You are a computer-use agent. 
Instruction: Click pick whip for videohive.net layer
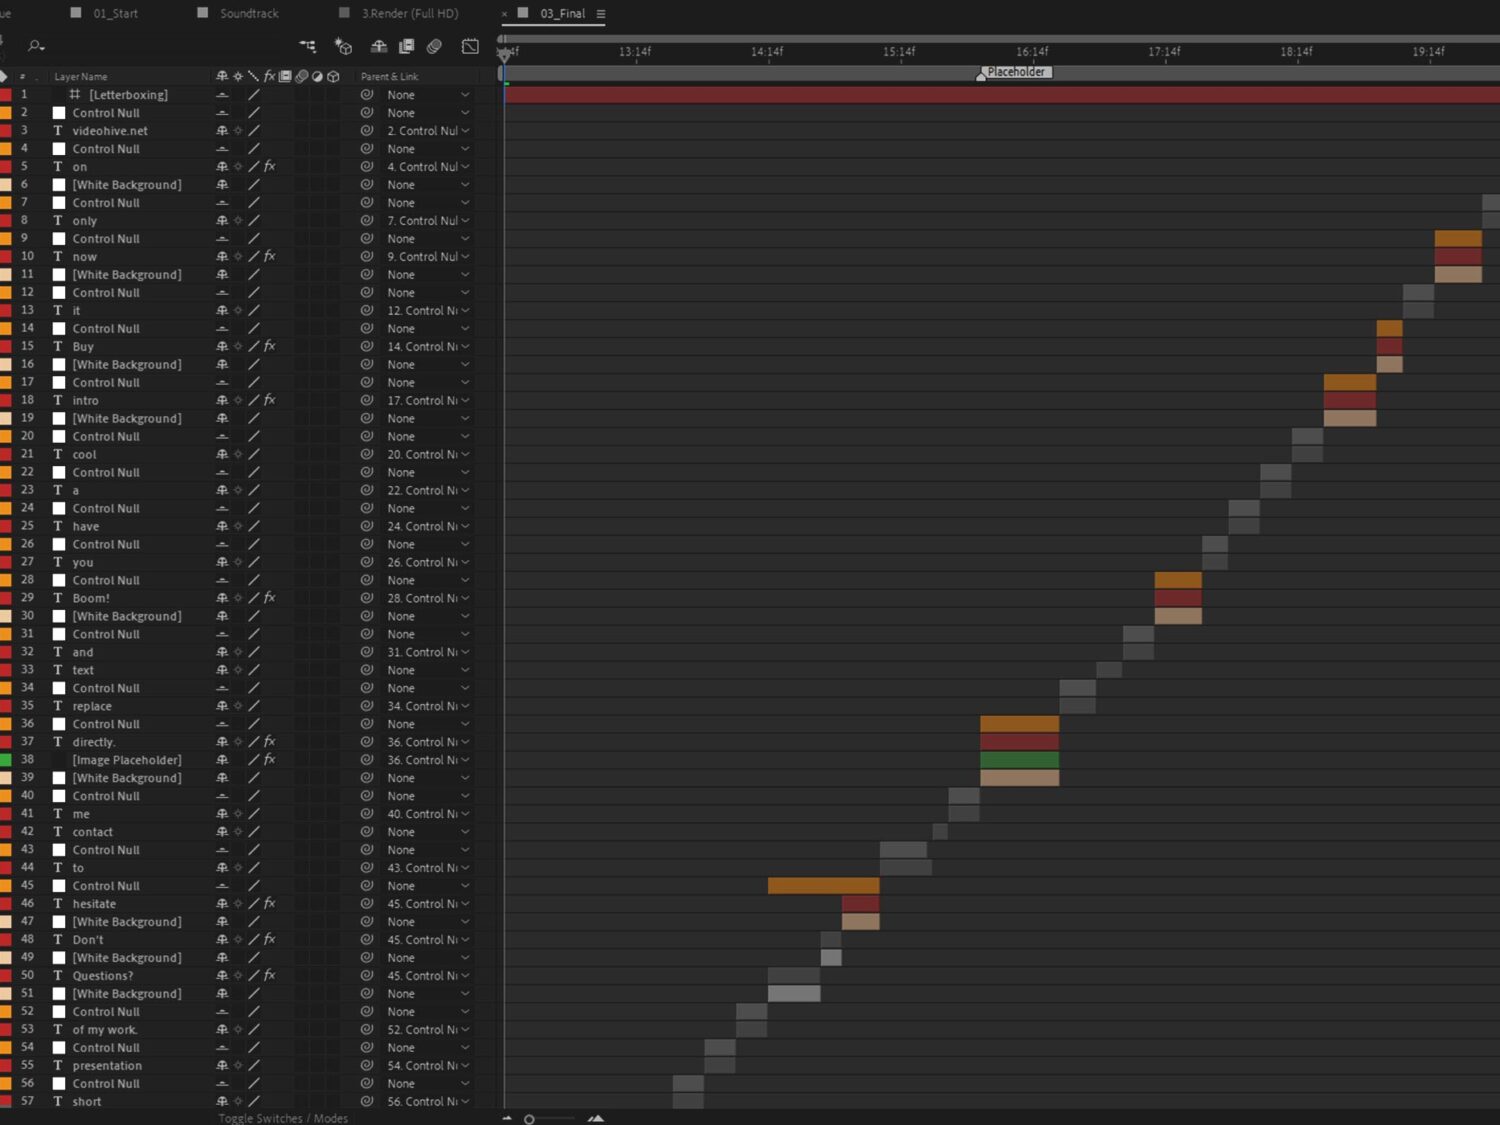click(x=367, y=131)
